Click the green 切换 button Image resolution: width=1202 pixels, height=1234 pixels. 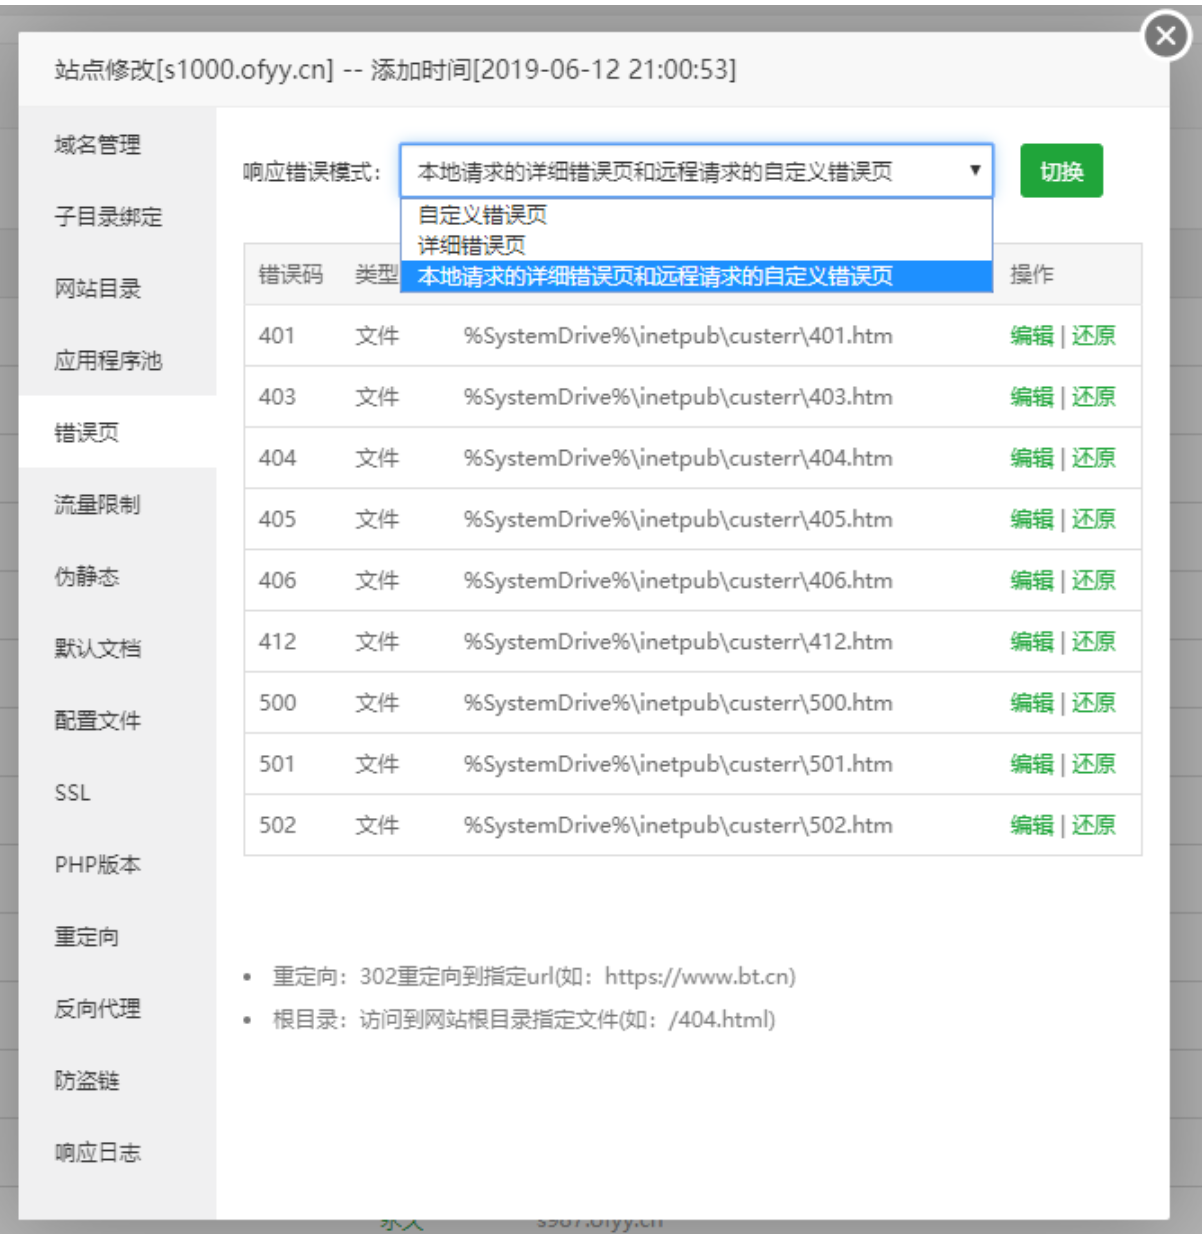(1061, 170)
